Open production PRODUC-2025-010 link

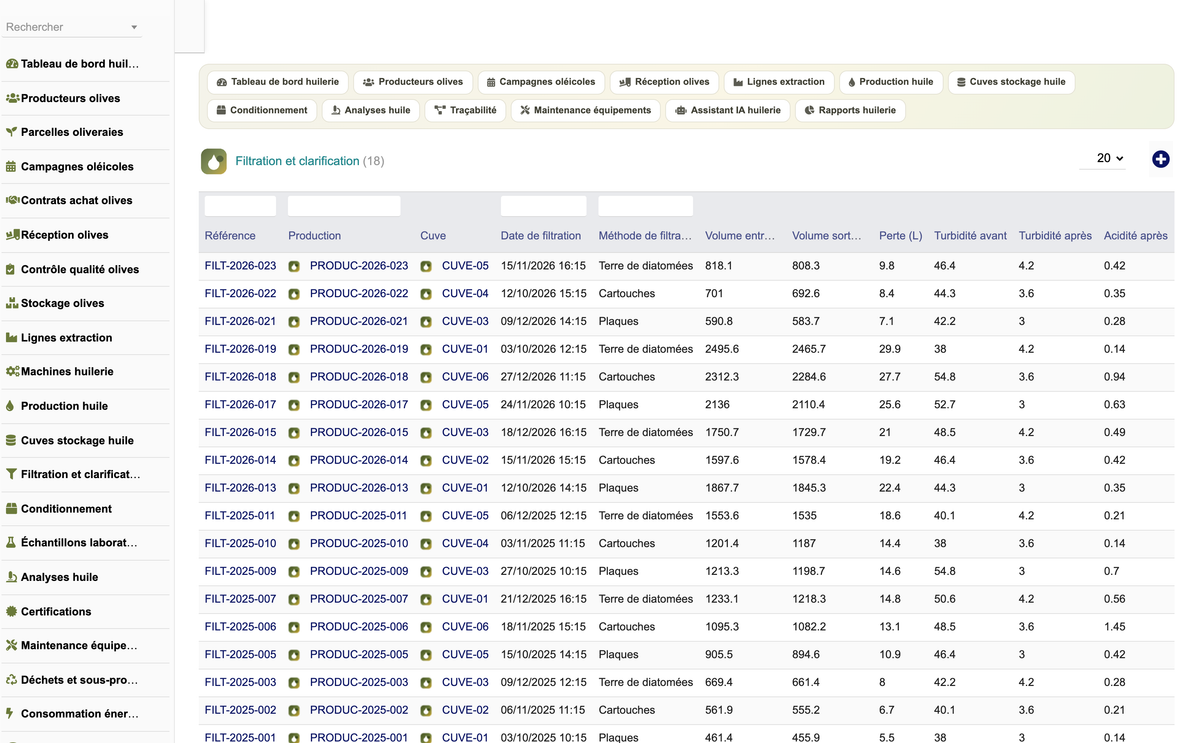pos(359,544)
